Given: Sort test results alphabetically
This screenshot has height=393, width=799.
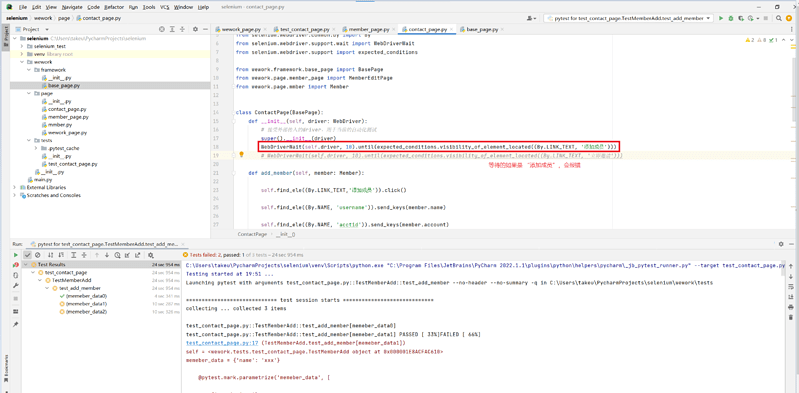Looking at the screenshot, I should [x=50, y=255].
